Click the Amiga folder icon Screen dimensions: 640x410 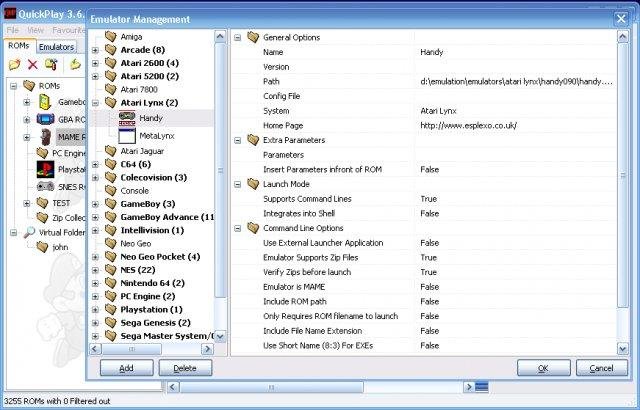point(111,36)
